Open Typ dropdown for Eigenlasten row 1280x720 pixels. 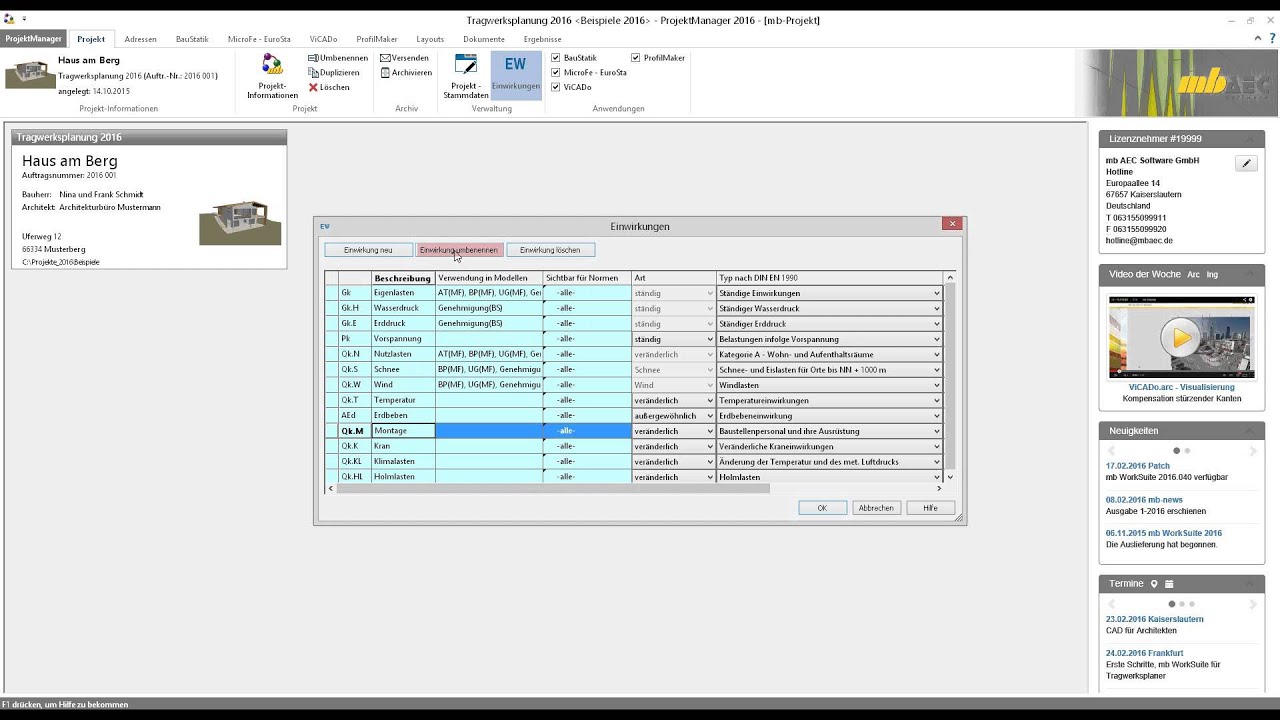[x=937, y=294]
